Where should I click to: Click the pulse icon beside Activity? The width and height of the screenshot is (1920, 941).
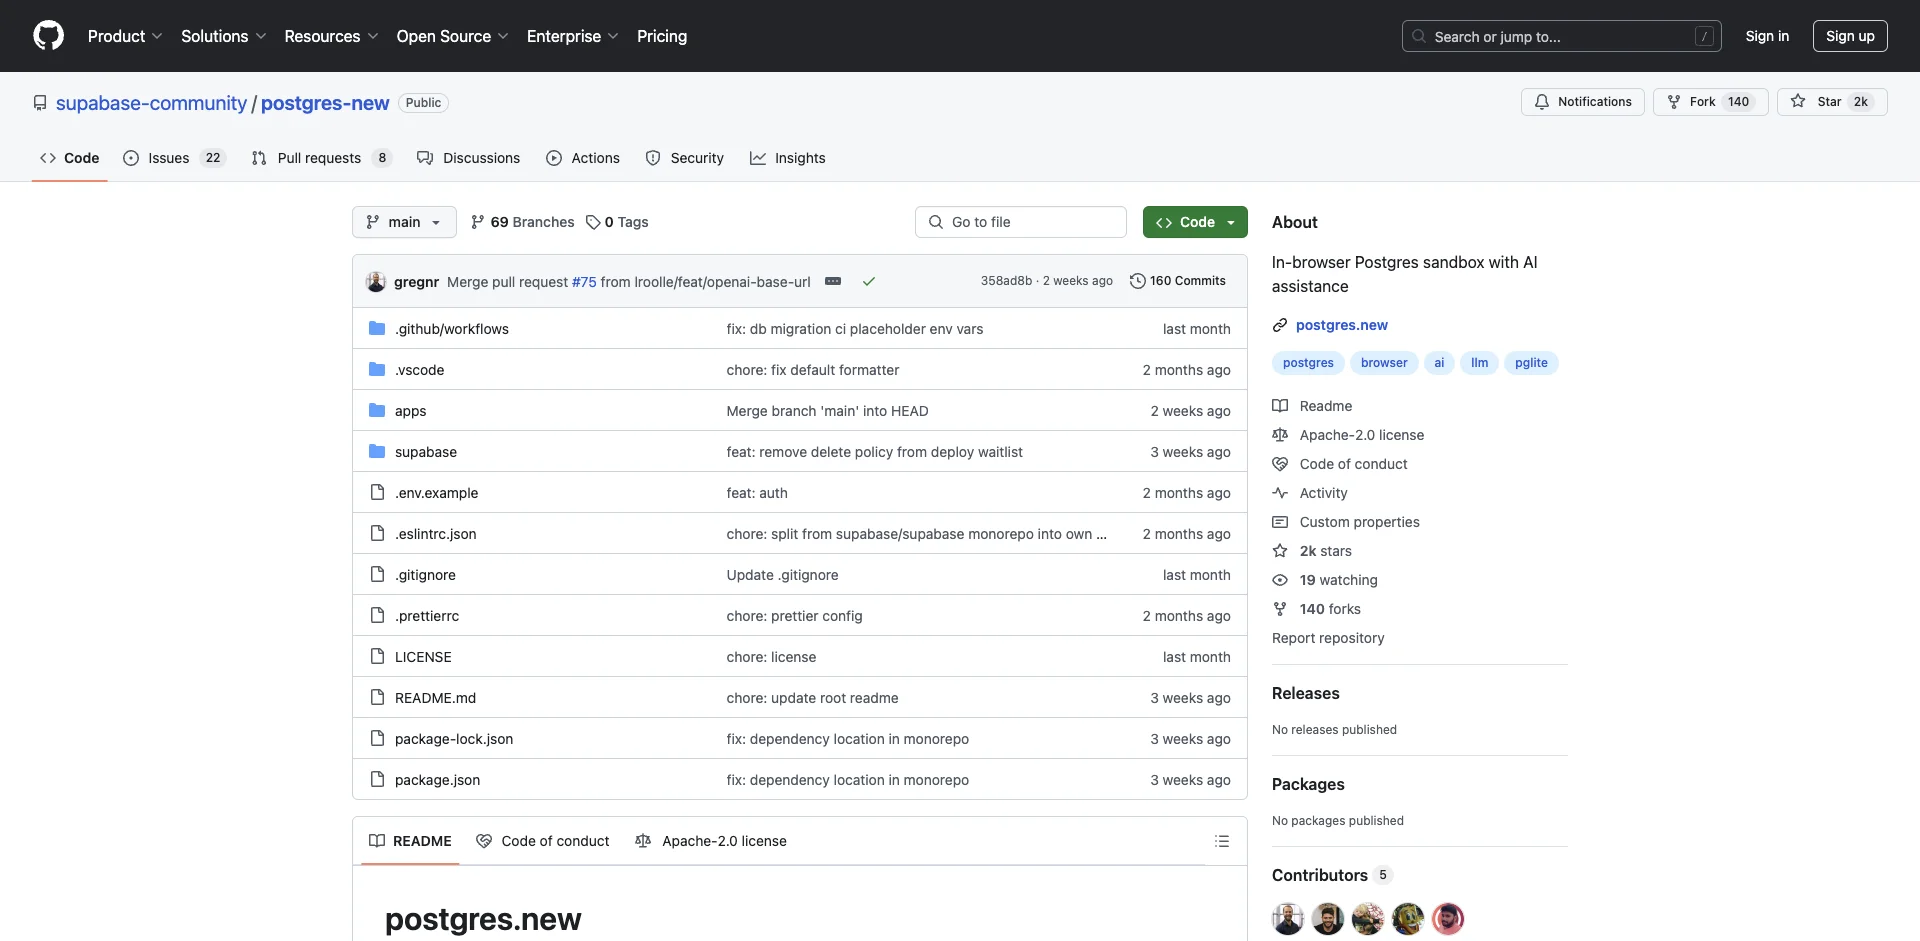(1280, 493)
